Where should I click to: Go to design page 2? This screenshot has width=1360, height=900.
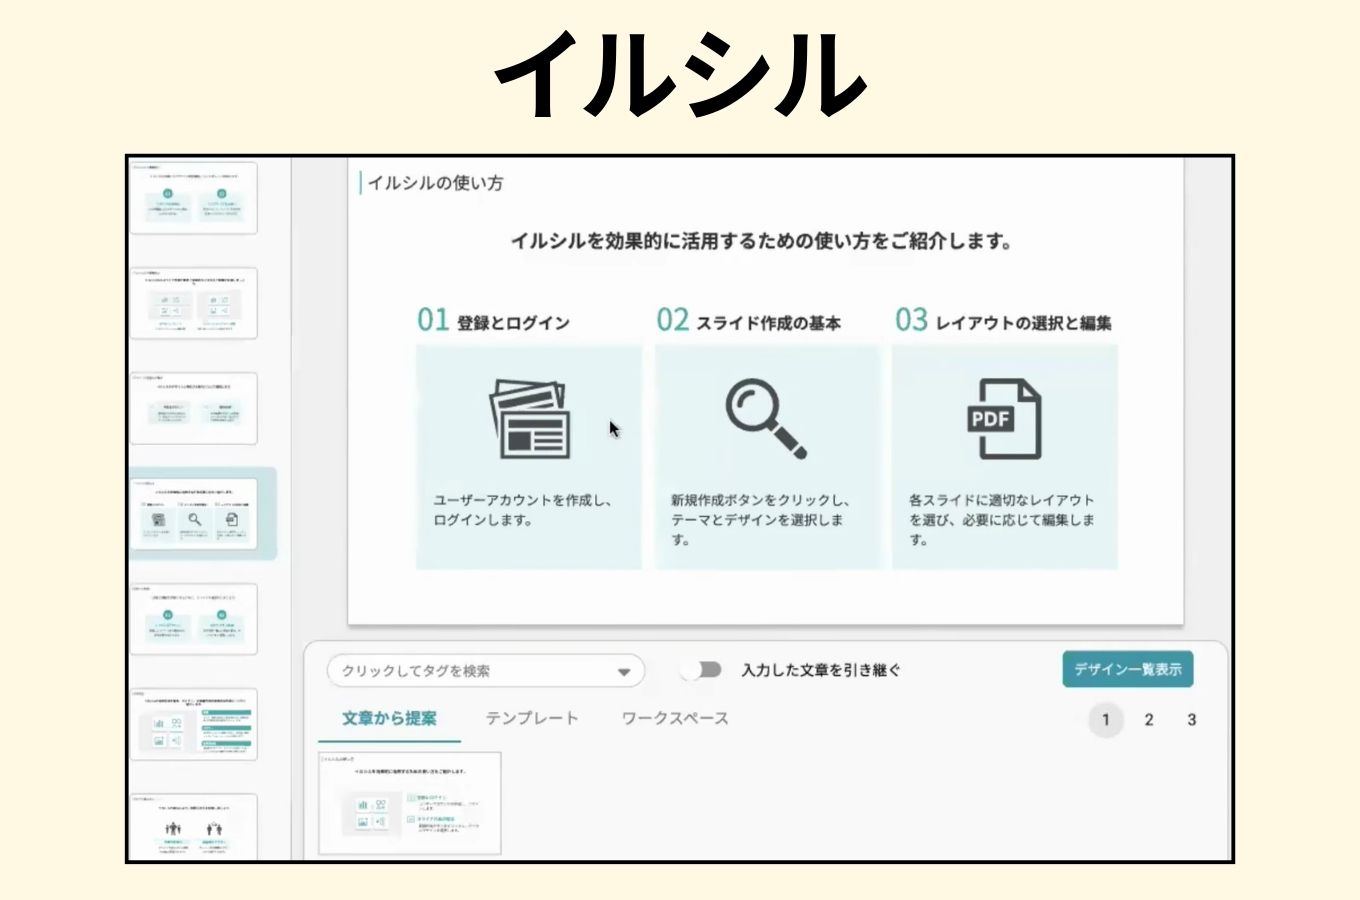pyautogui.click(x=1149, y=719)
